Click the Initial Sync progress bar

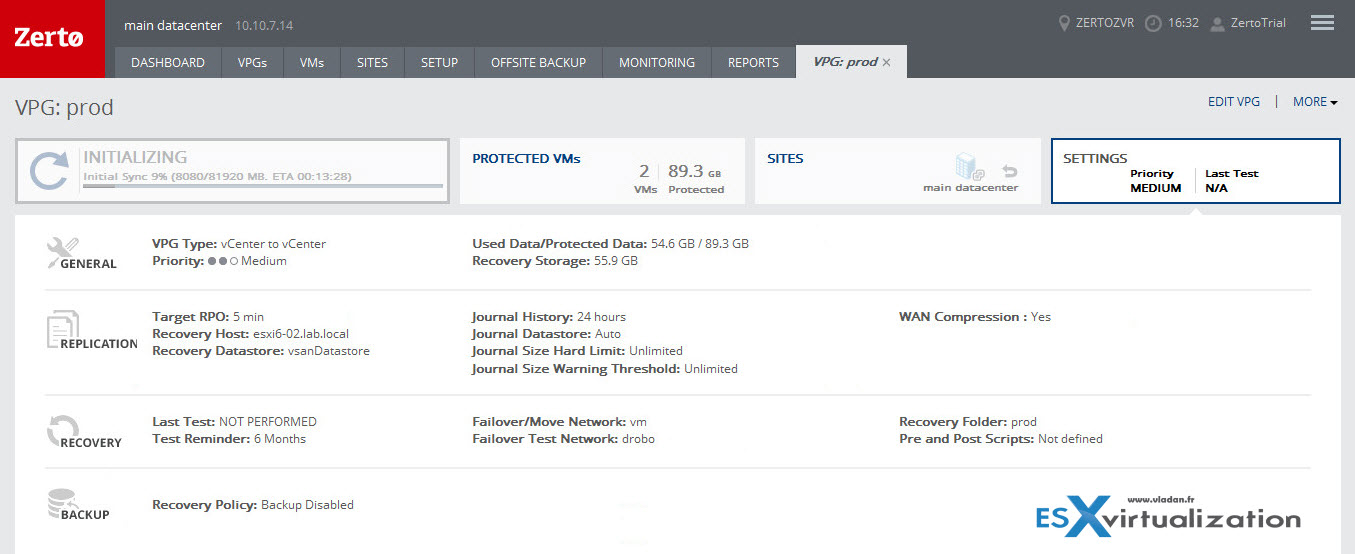click(x=262, y=186)
